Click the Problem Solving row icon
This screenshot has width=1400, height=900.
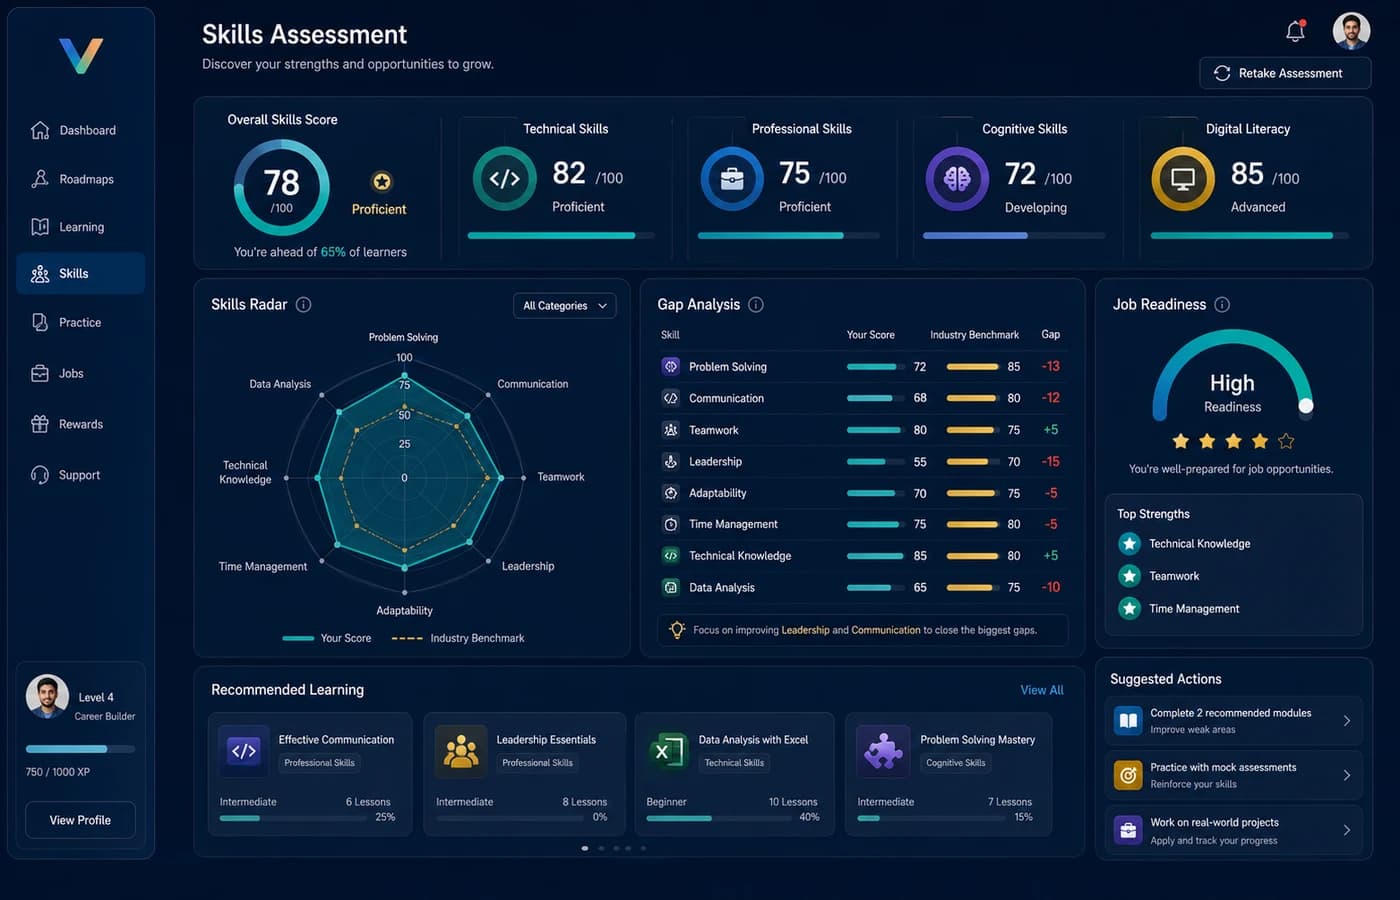click(x=671, y=367)
